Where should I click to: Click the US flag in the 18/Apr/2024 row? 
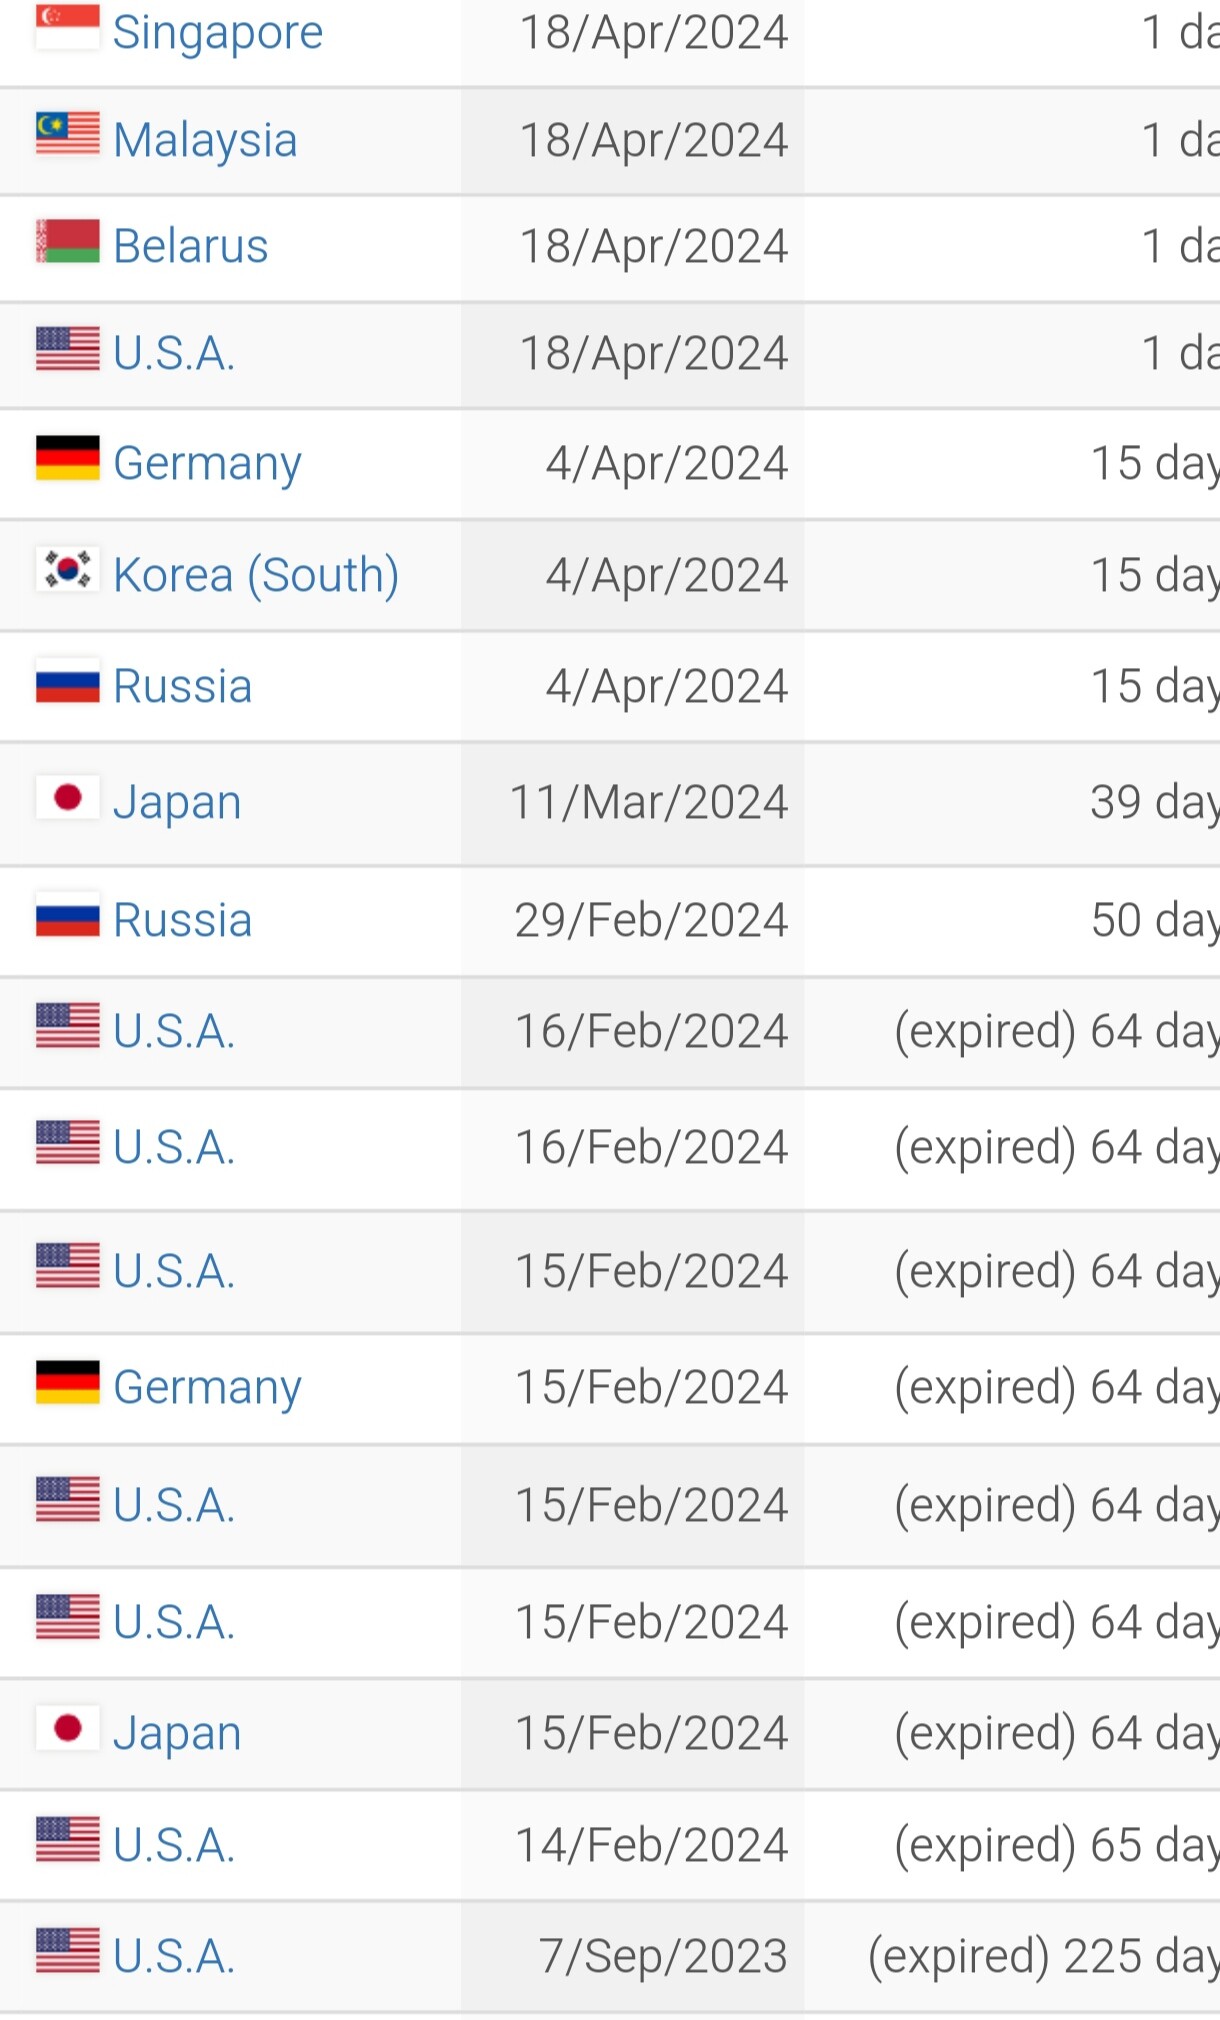[67, 349]
